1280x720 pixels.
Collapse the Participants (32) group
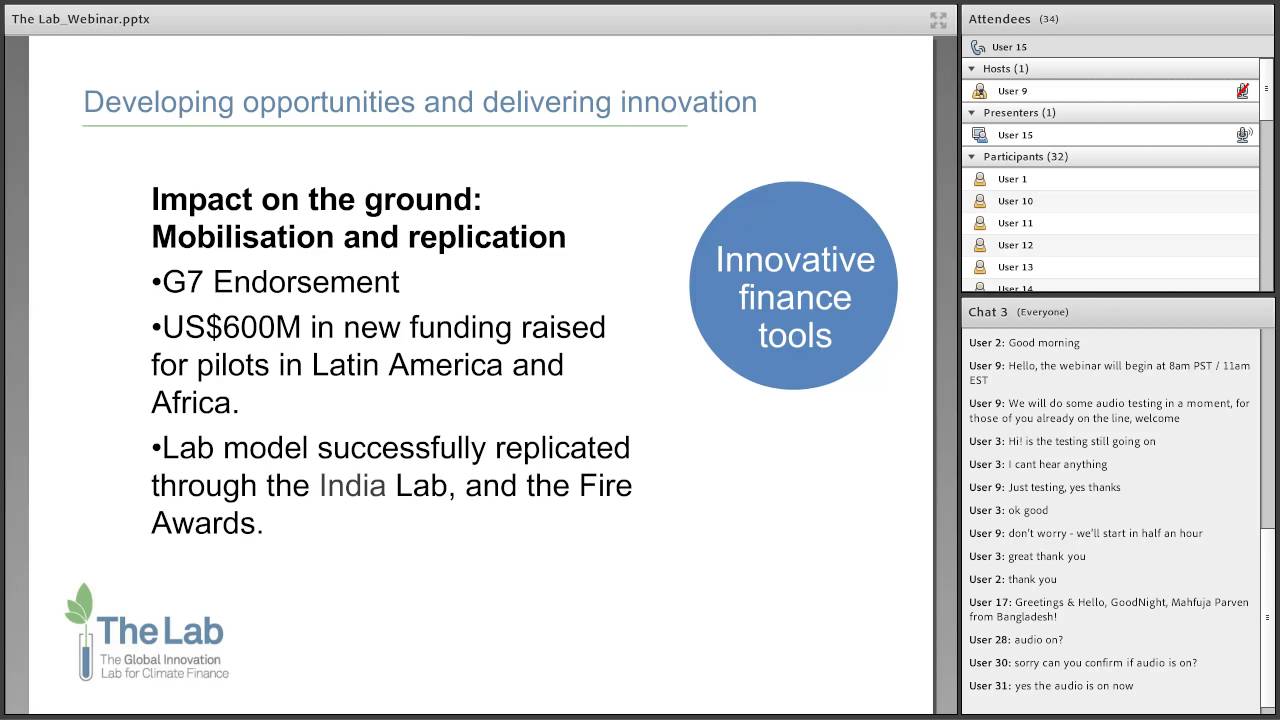[x=972, y=157]
